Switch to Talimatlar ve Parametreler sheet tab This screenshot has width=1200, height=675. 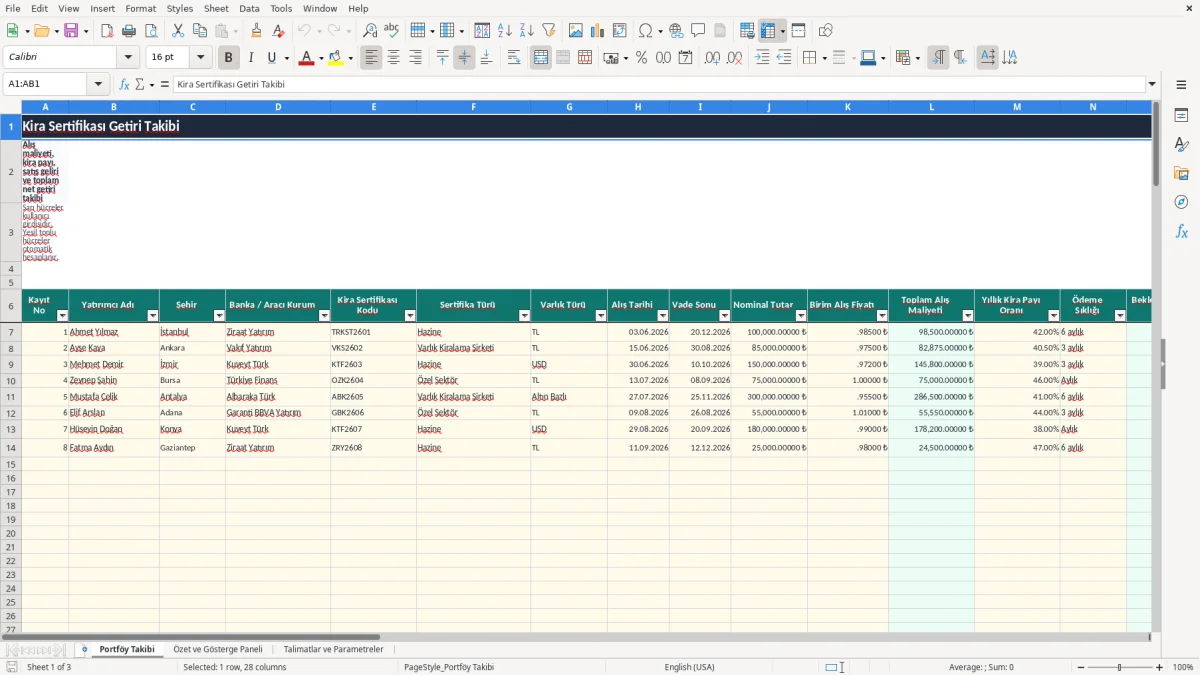(333, 650)
